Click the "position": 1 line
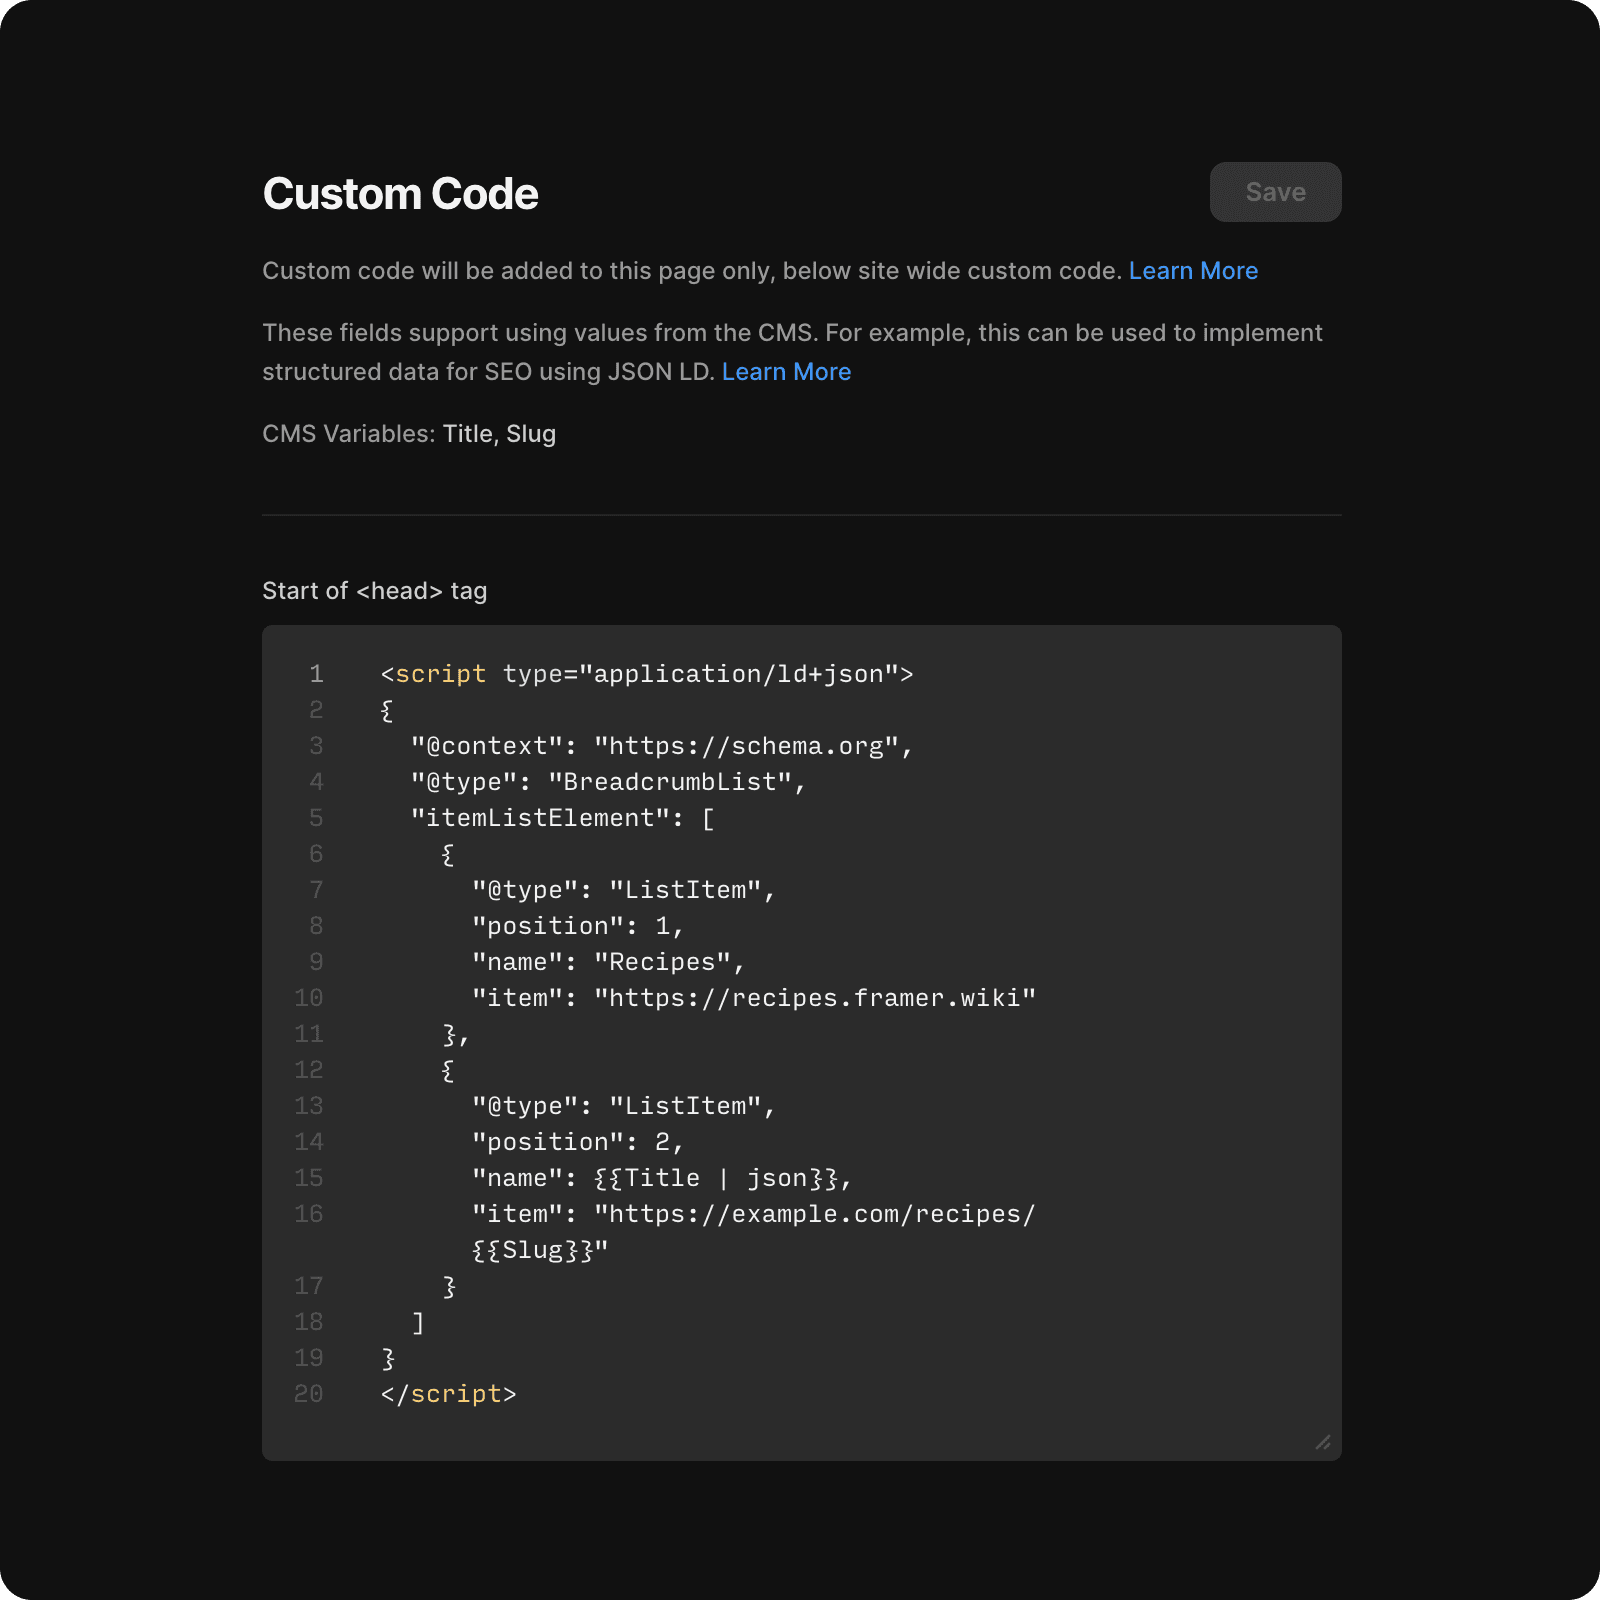Screen dimensions: 1600x1600 tap(577, 926)
